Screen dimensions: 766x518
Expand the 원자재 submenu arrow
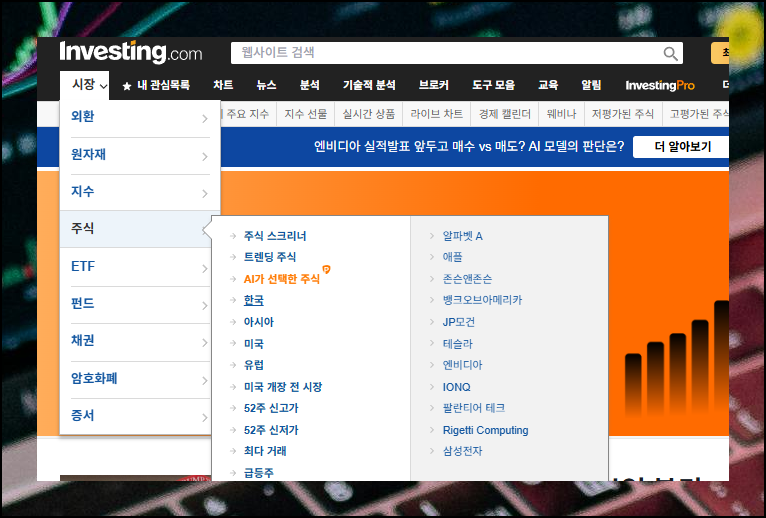pyautogui.click(x=205, y=156)
